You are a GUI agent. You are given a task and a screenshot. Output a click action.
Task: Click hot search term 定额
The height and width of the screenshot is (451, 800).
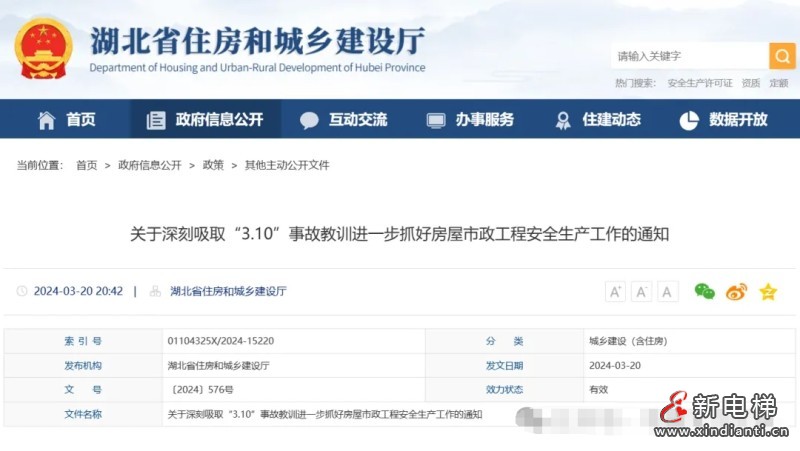[779, 83]
